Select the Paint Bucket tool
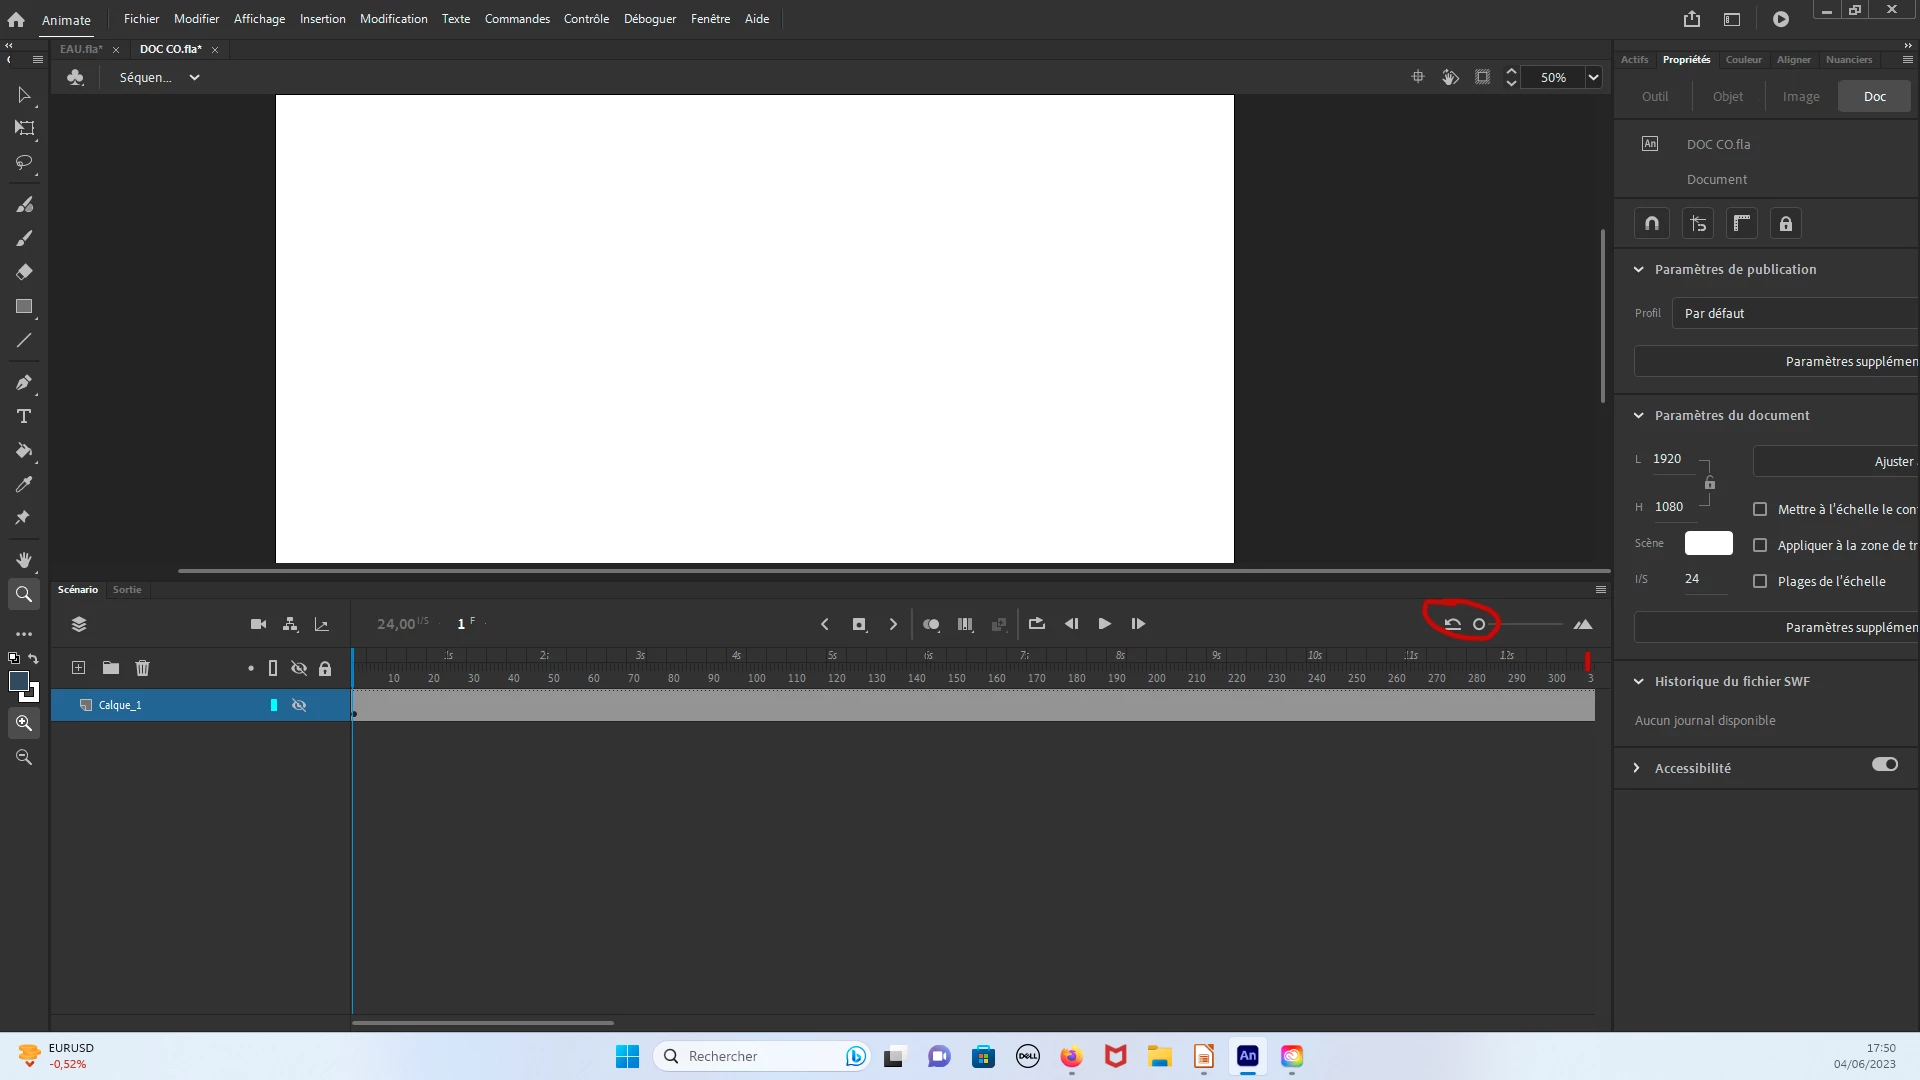Image resolution: width=1920 pixels, height=1080 pixels. [24, 450]
